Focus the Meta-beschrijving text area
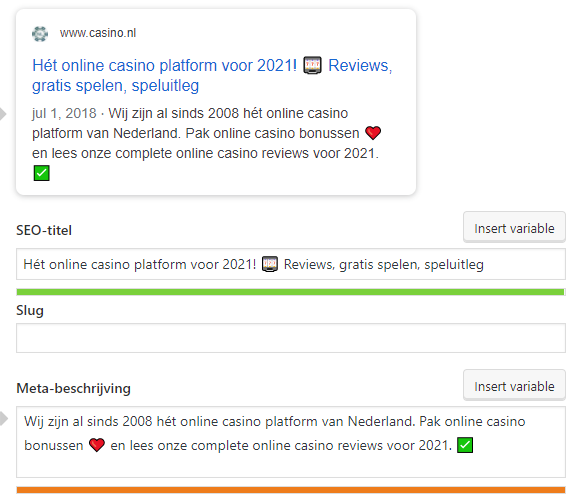 [x=291, y=442]
